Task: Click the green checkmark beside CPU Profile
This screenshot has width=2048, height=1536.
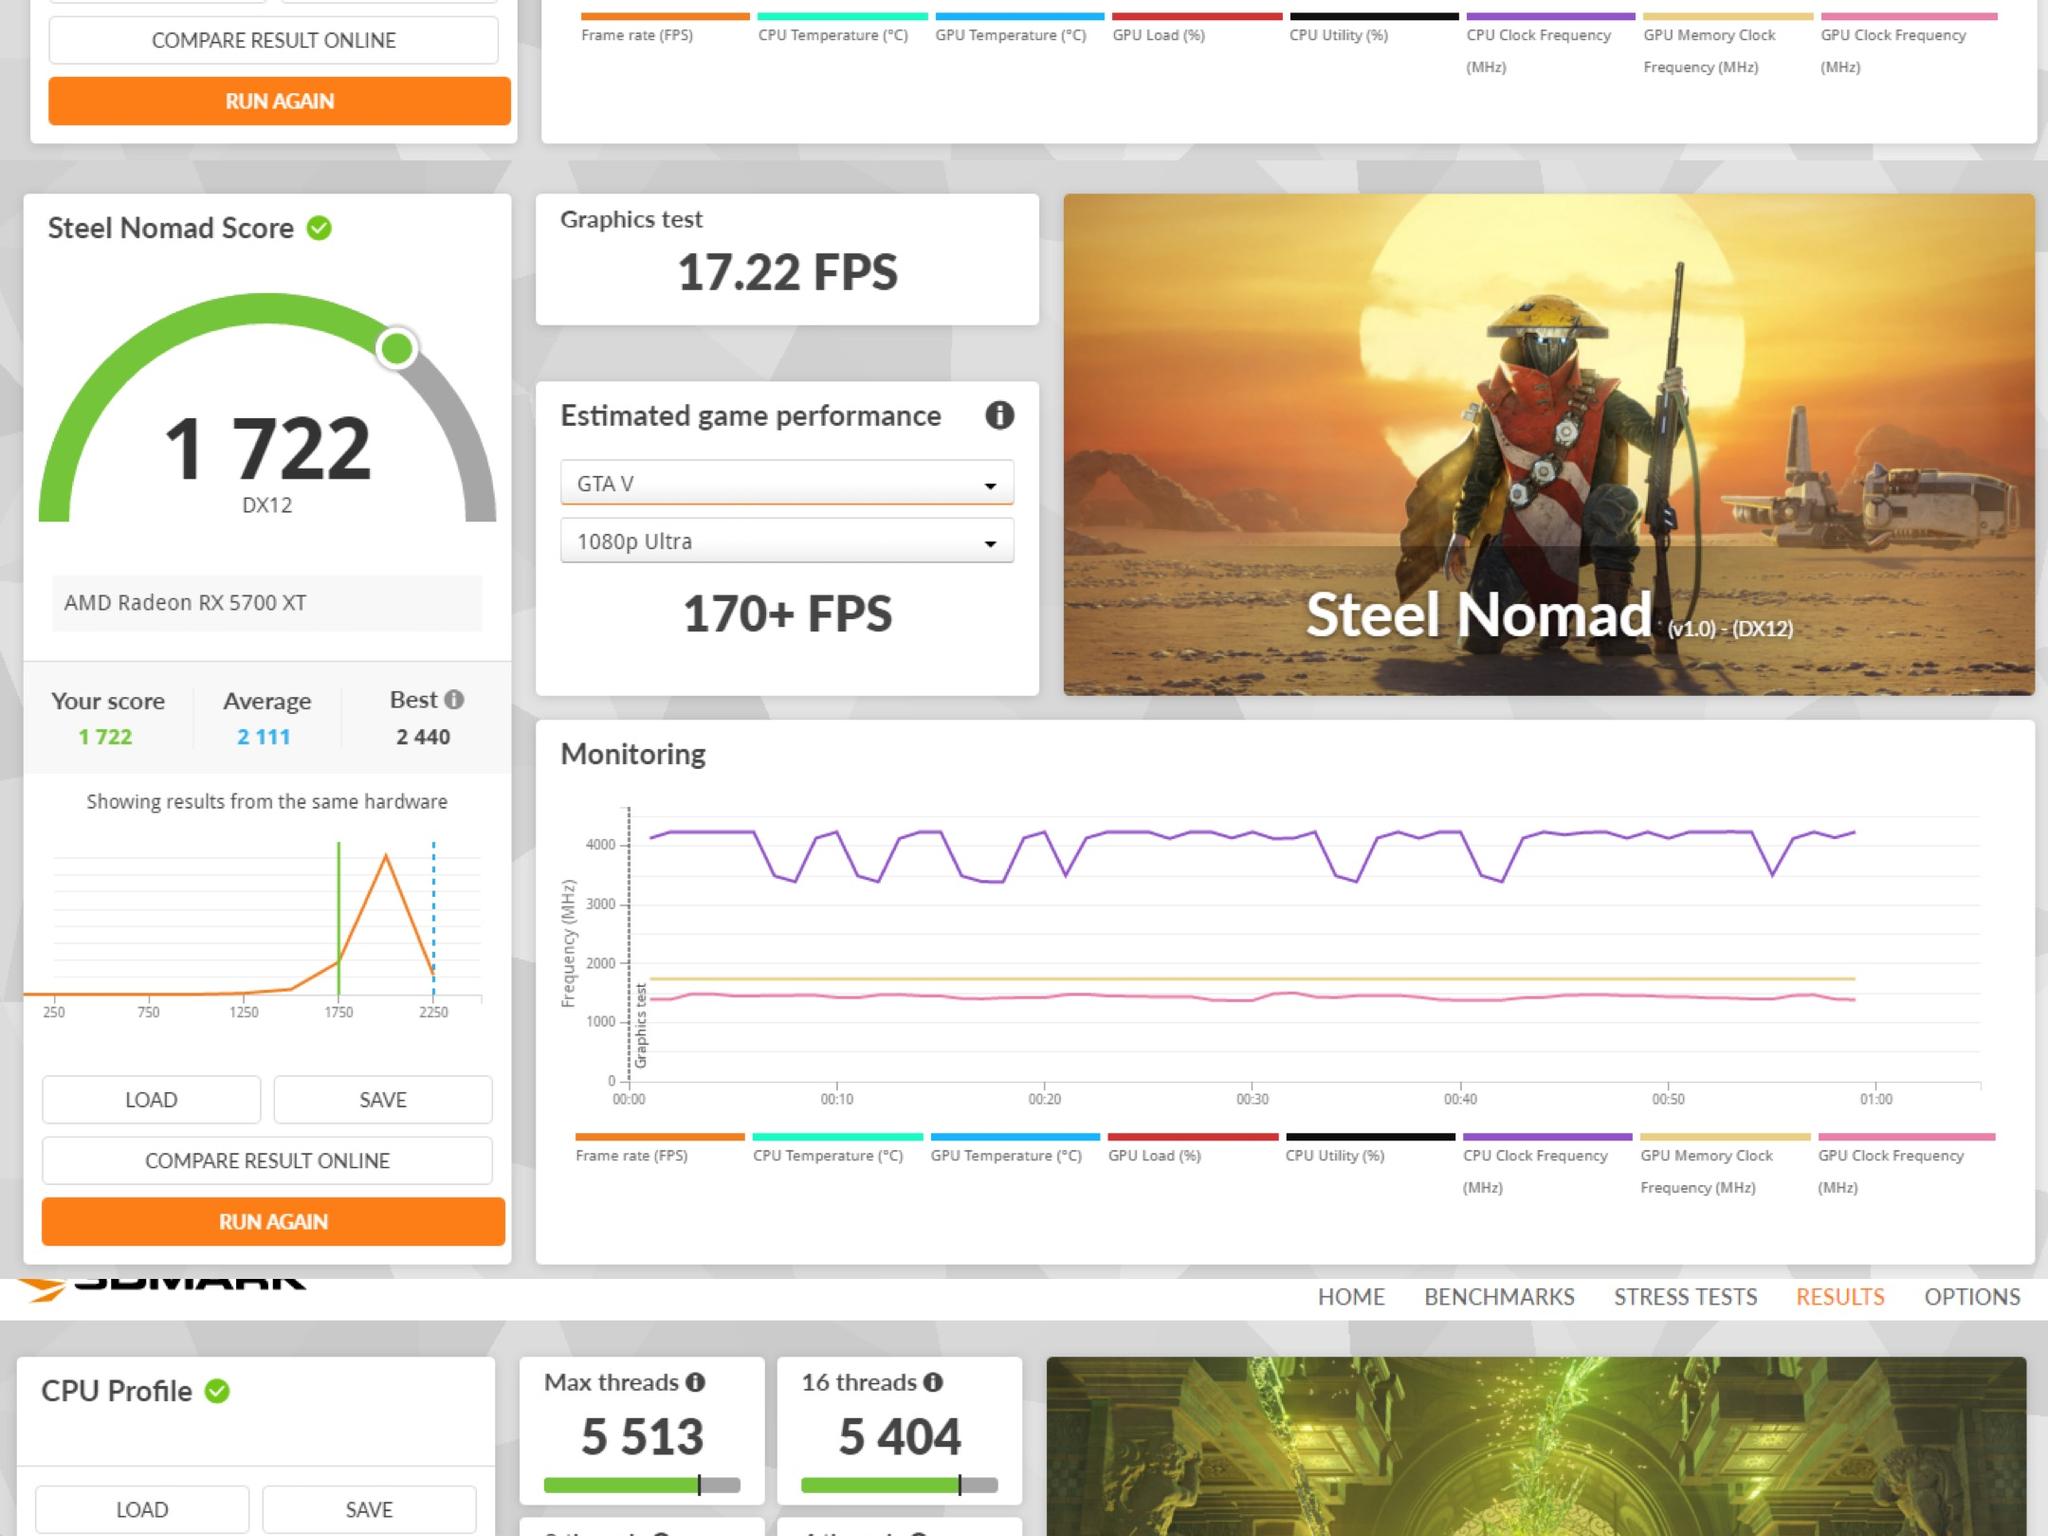Action: (217, 1391)
